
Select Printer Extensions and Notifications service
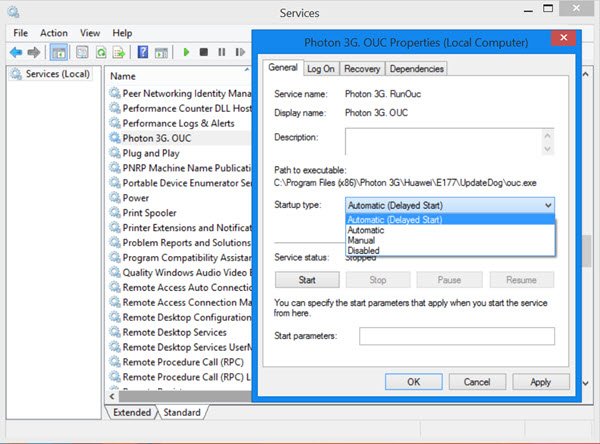pos(180,228)
